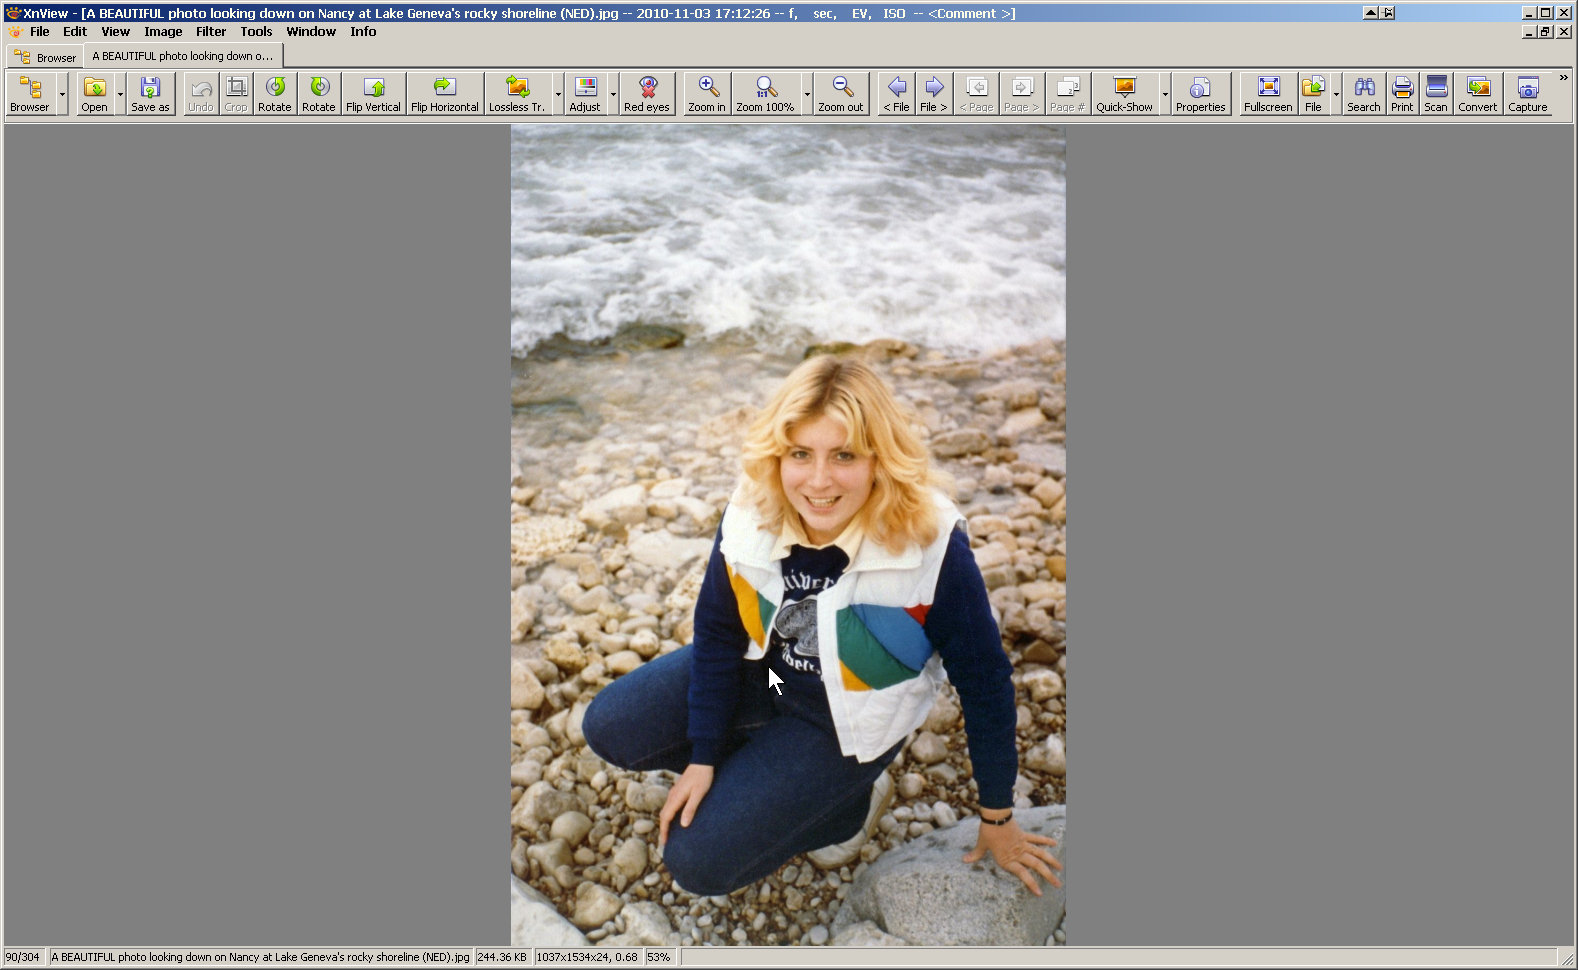Click the Print button
The height and width of the screenshot is (970, 1578).
coord(1402,94)
